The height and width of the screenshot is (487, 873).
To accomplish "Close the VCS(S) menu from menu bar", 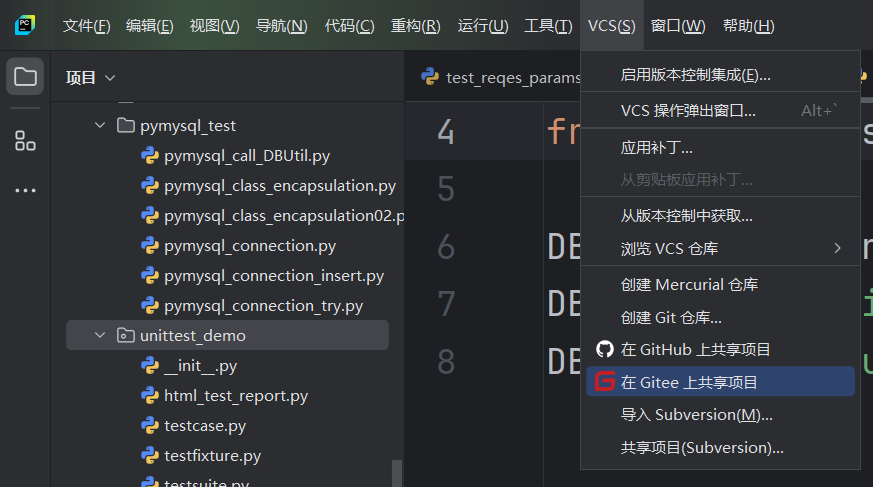I will (611, 26).
